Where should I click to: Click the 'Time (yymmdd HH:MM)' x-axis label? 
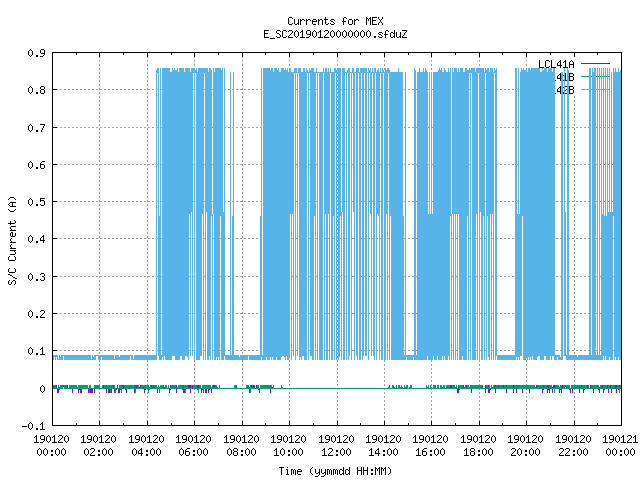click(x=335, y=471)
